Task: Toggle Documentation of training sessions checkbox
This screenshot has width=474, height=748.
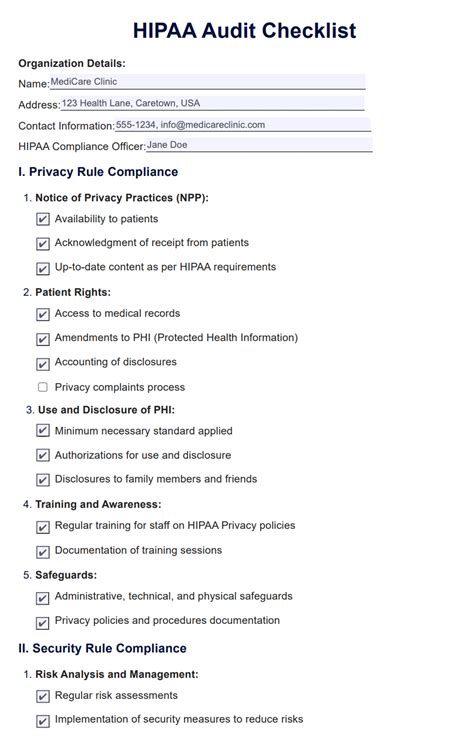Action: tap(43, 551)
